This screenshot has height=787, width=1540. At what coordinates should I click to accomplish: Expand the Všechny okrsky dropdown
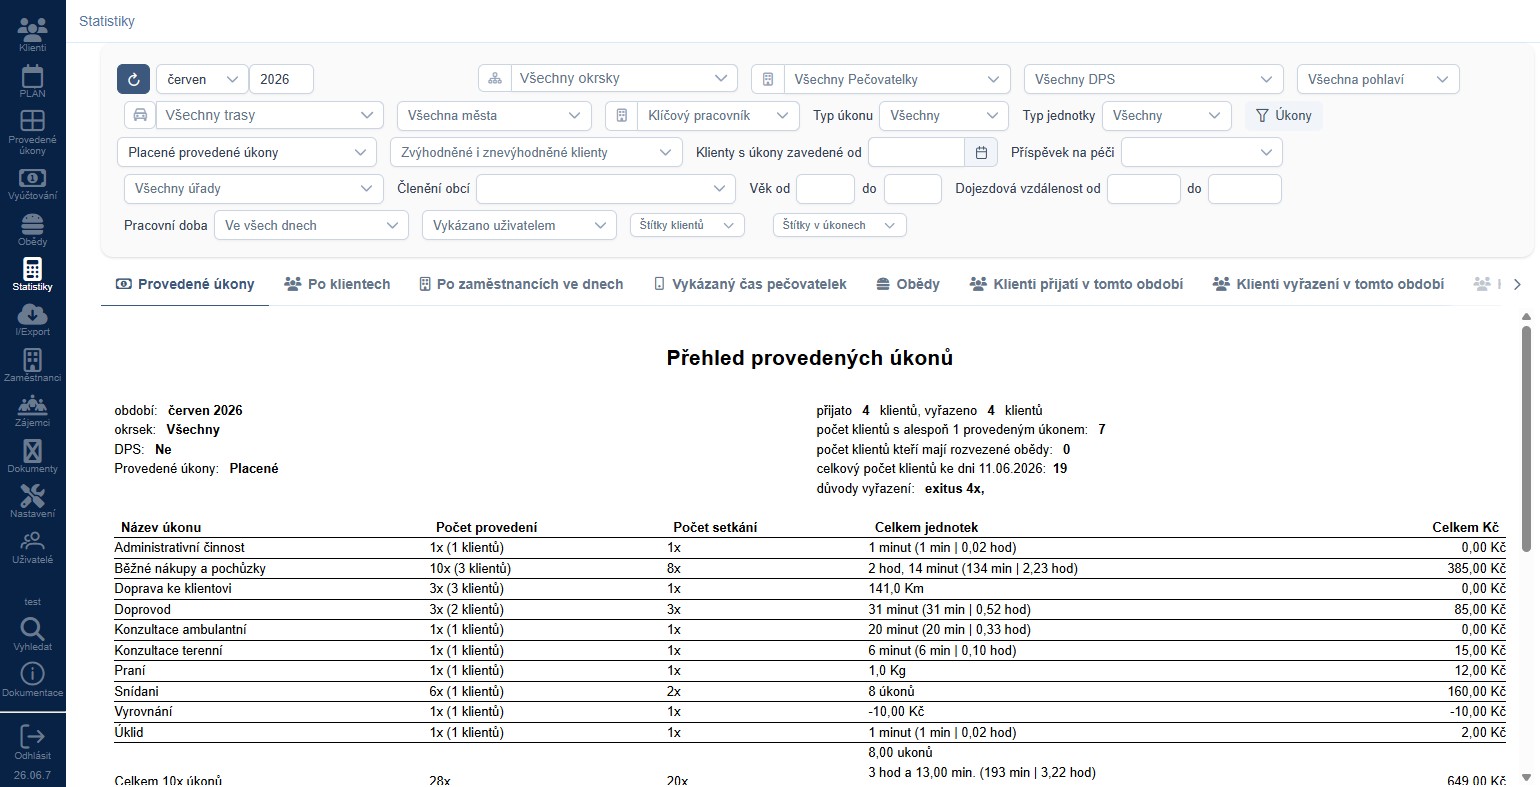click(624, 79)
